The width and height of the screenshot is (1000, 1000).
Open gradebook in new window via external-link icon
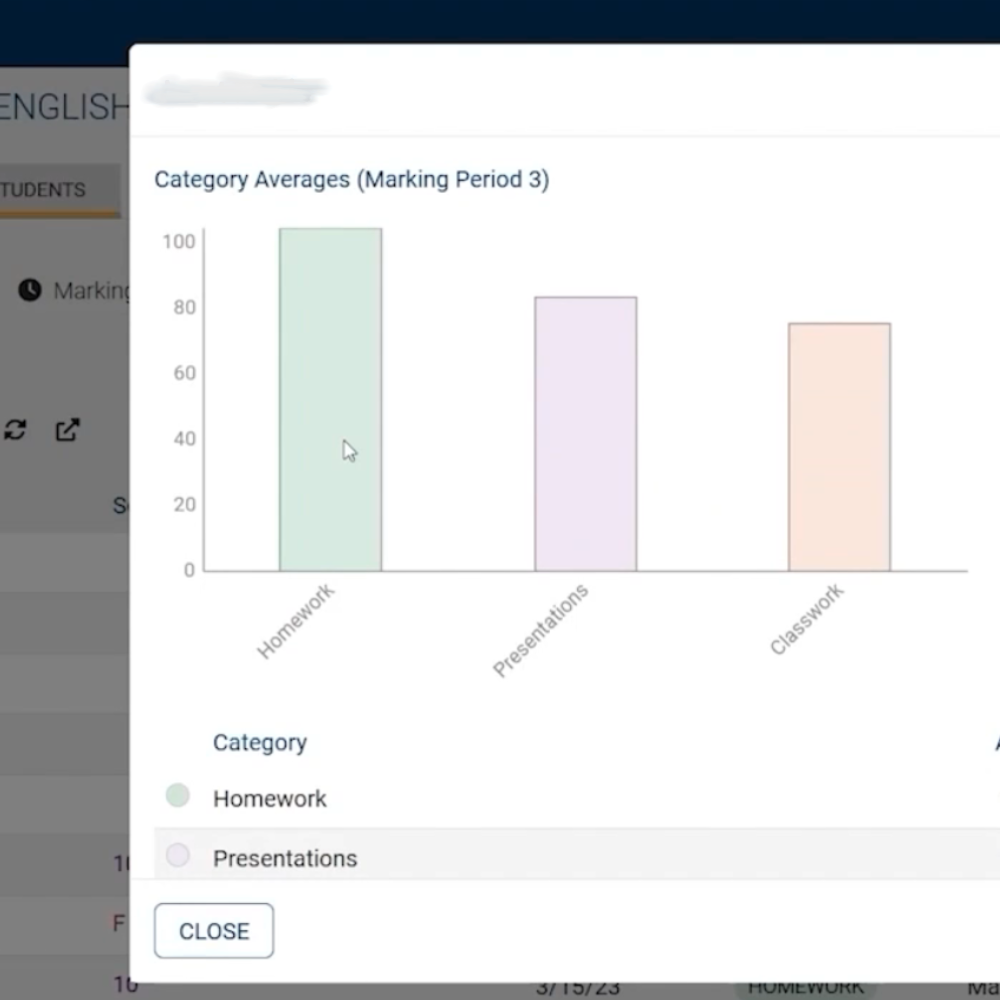(x=66, y=429)
